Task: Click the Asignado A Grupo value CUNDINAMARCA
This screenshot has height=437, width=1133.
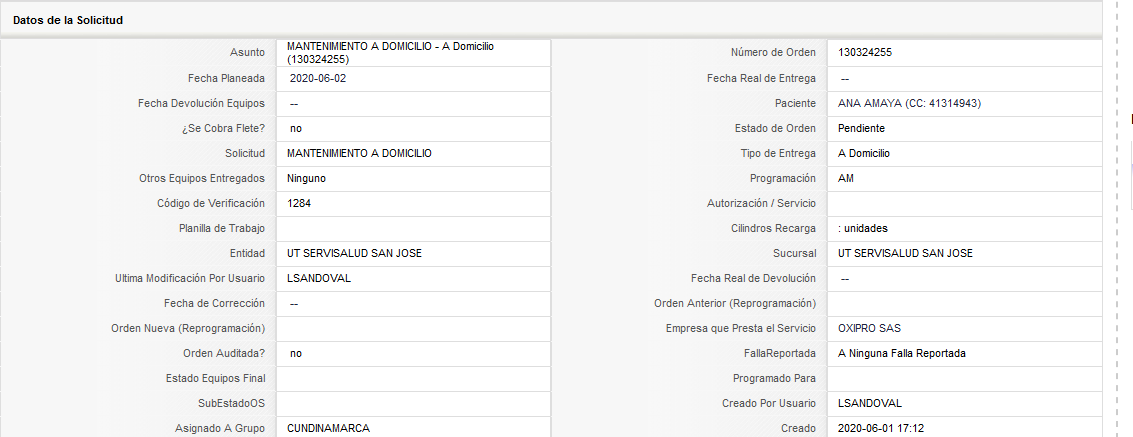Action: 329,428
